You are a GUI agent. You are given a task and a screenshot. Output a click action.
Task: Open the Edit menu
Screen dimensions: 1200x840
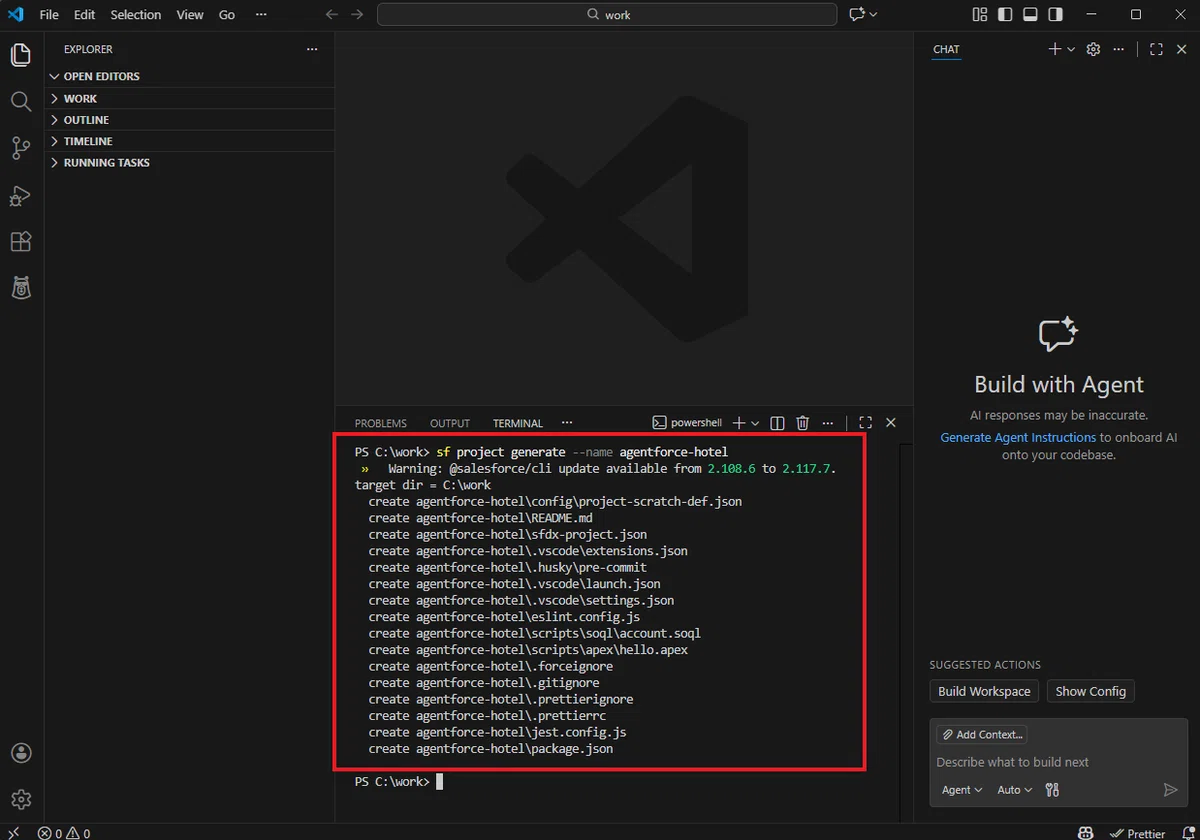click(x=84, y=14)
